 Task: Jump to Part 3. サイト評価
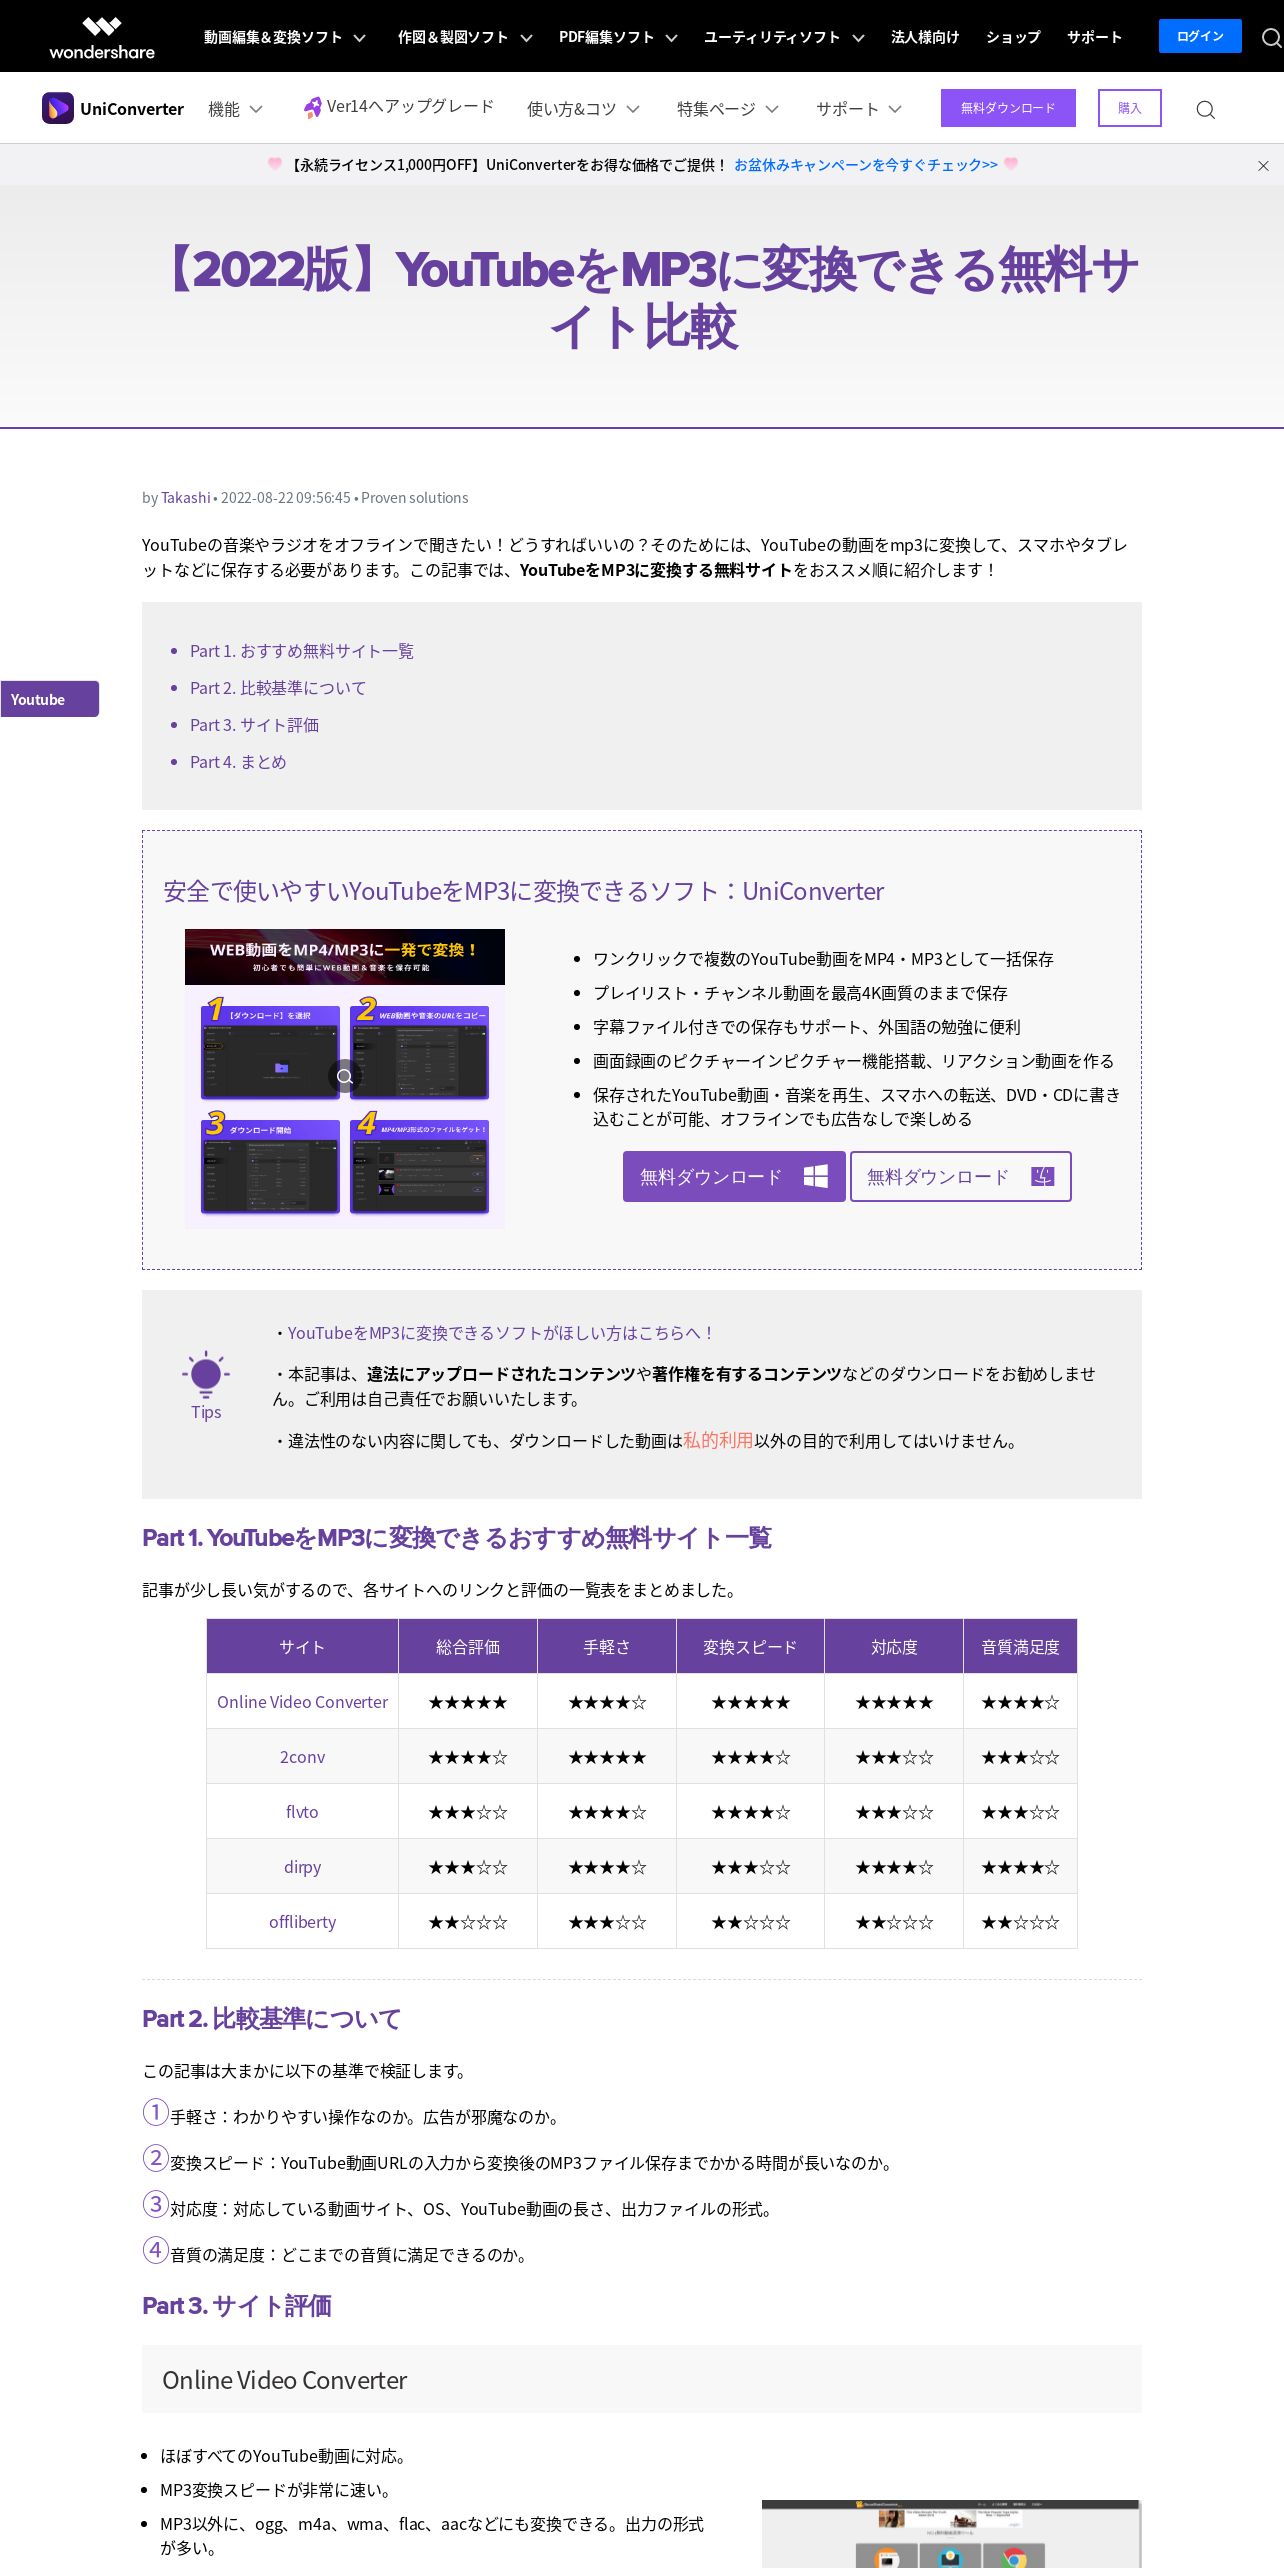click(255, 725)
